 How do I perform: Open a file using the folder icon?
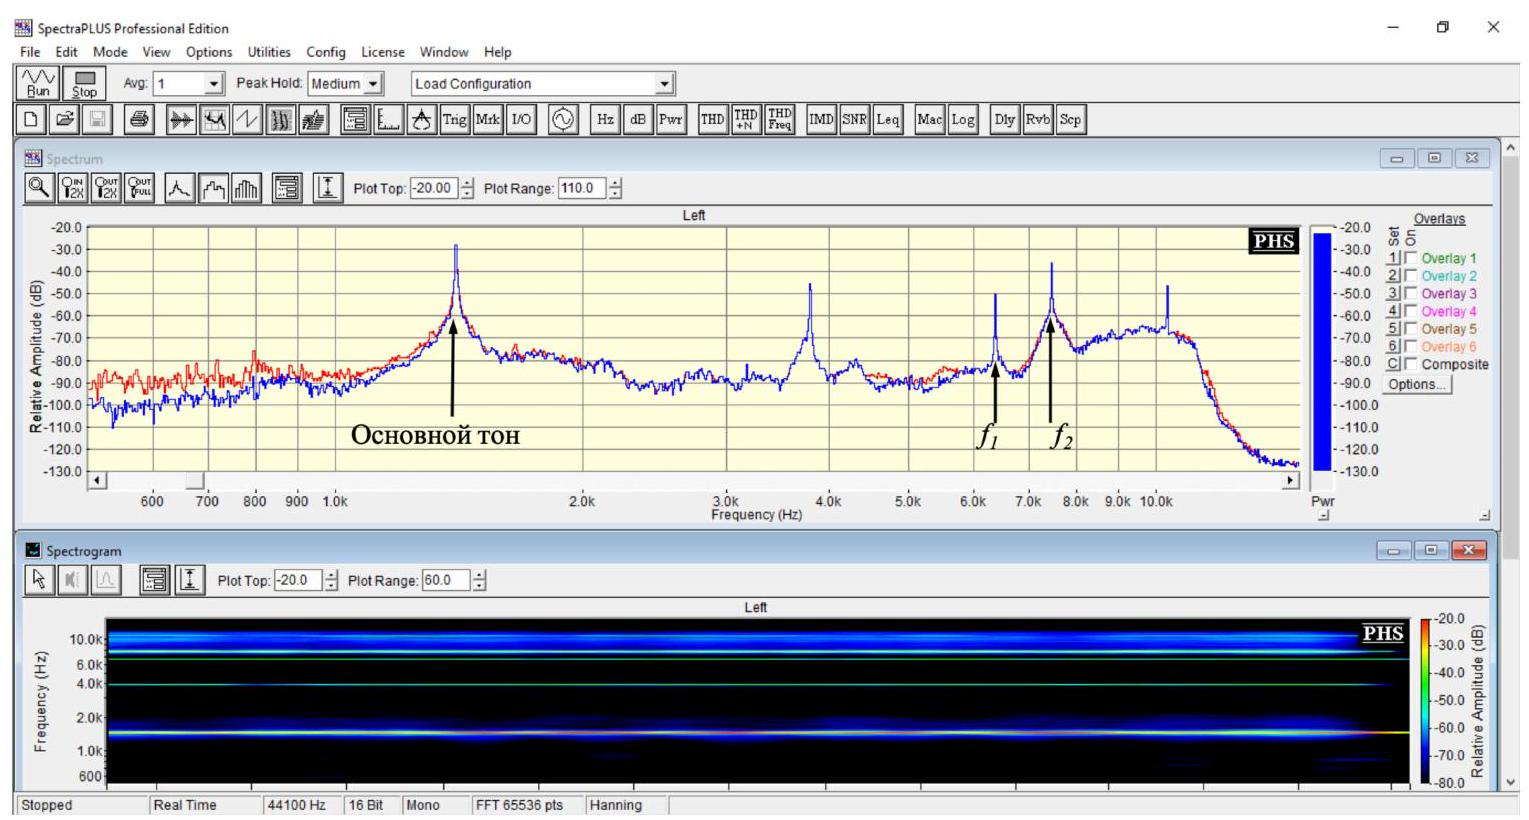(x=65, y=120)
